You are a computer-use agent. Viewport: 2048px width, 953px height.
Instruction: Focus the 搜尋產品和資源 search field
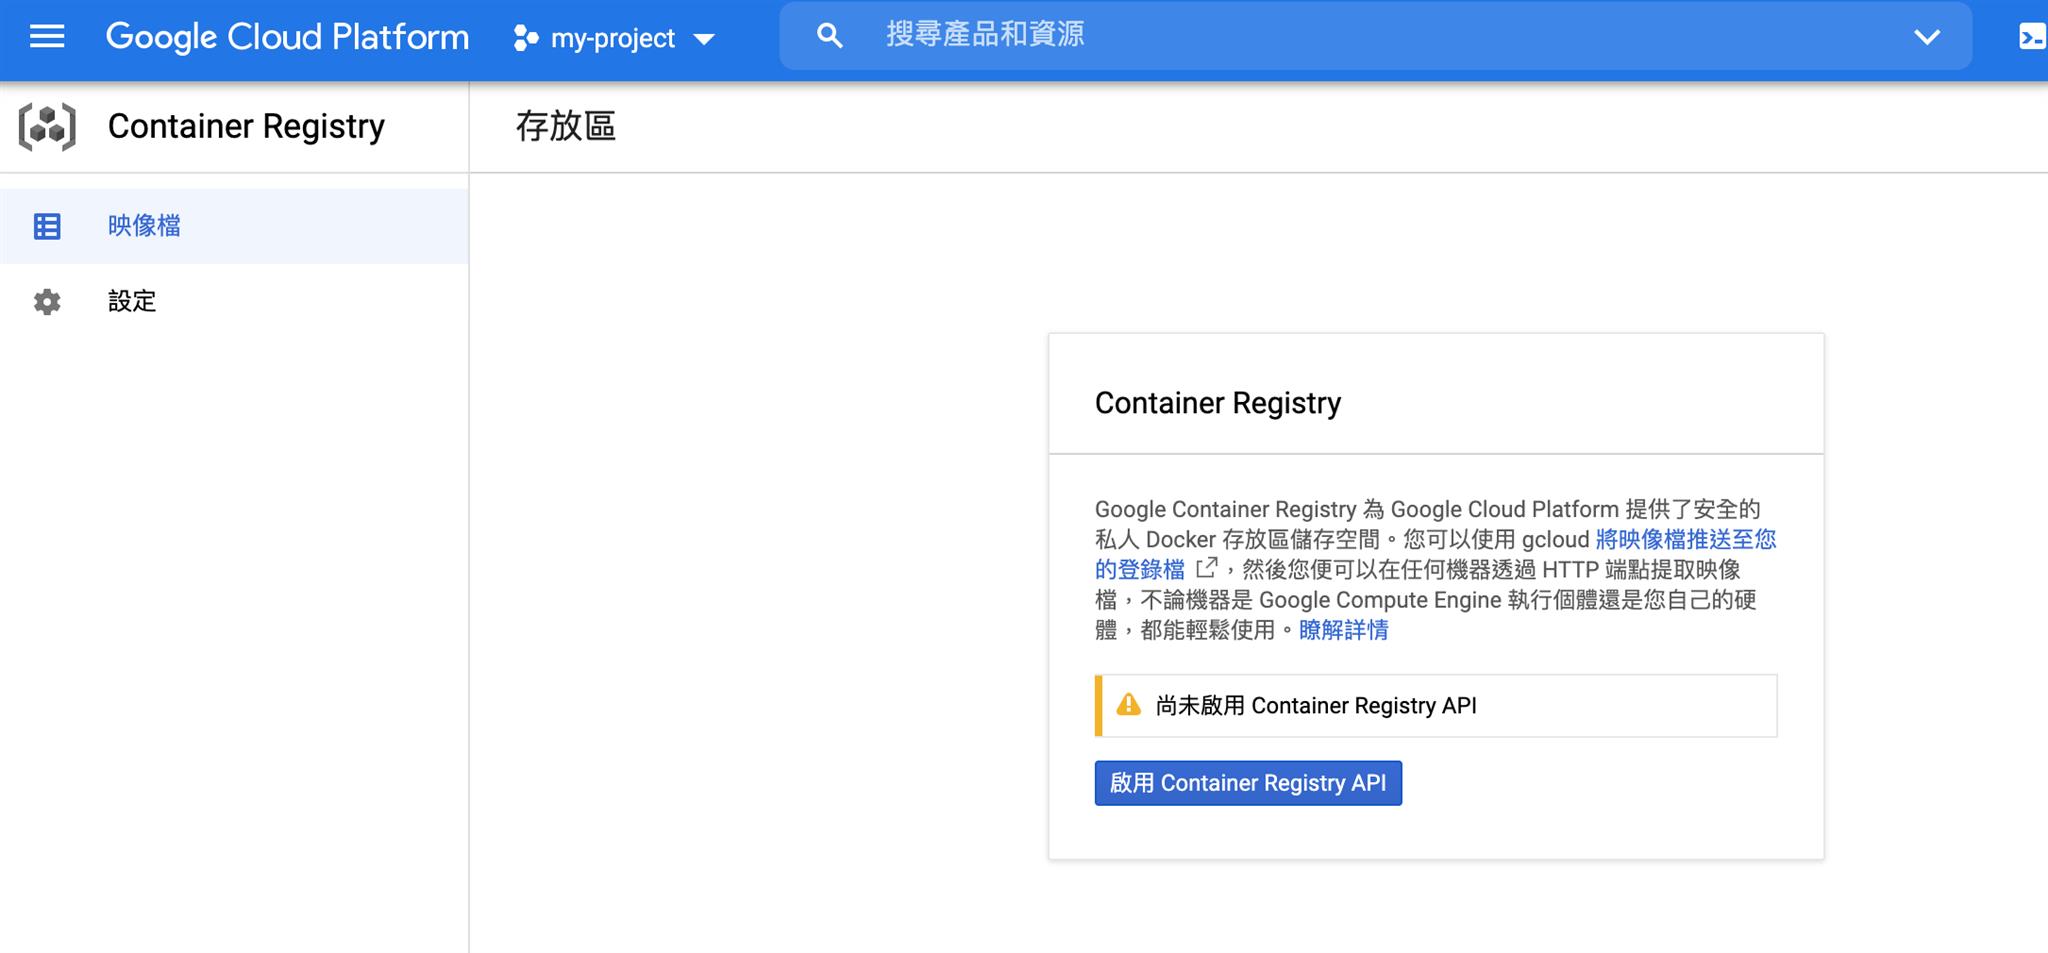click(x=1375, y=36)
